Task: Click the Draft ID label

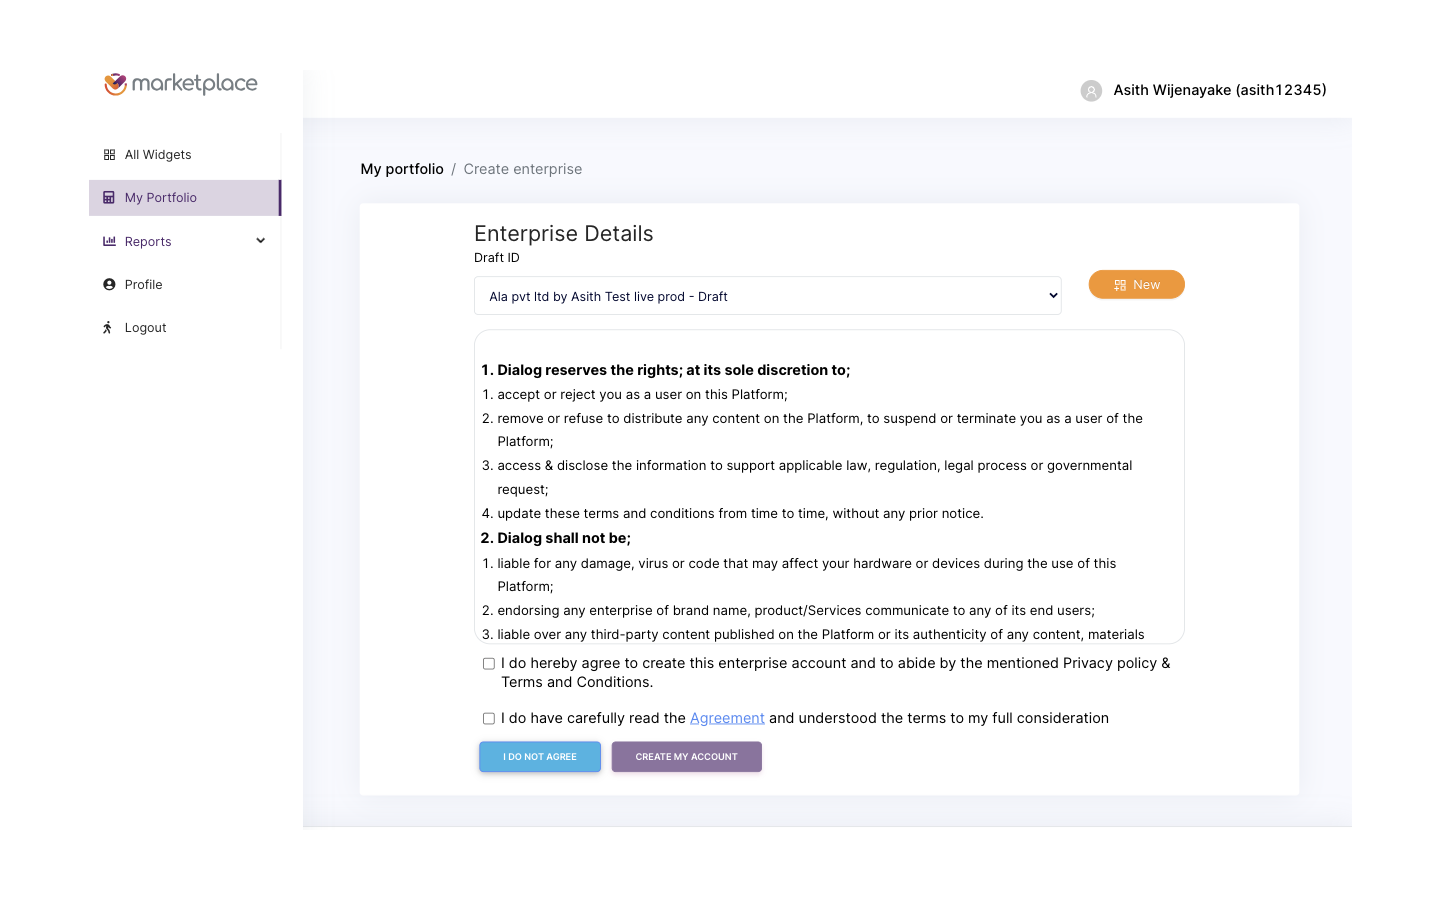Action: pyautogui.click(x=497, y=258)
